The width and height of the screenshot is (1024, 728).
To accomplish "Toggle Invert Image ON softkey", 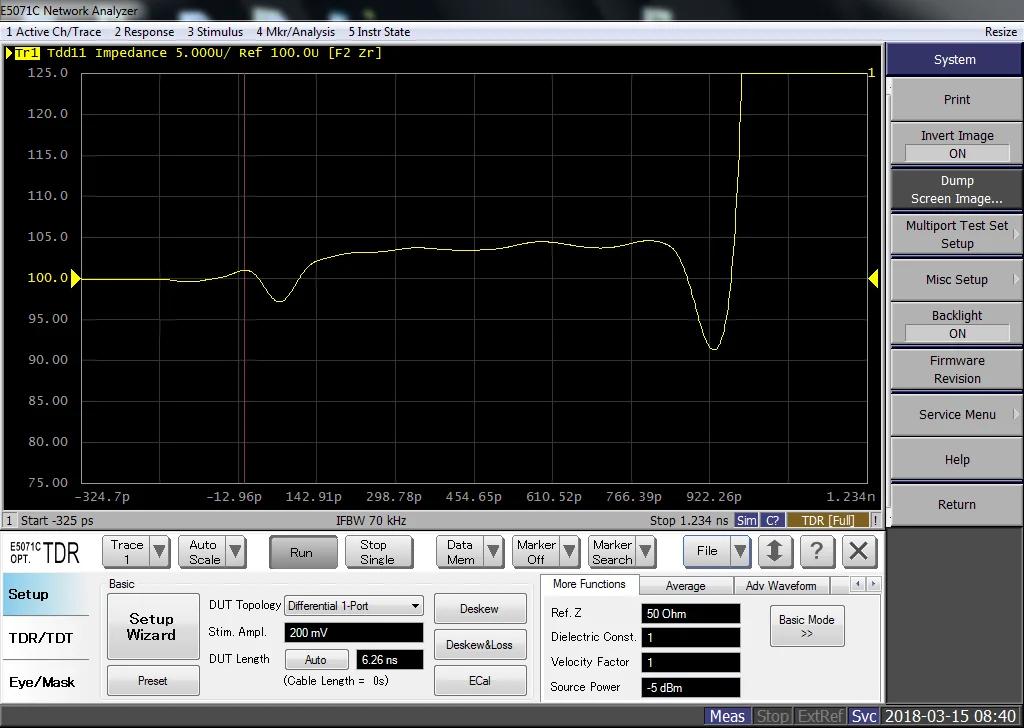I will tap(957, 144).
